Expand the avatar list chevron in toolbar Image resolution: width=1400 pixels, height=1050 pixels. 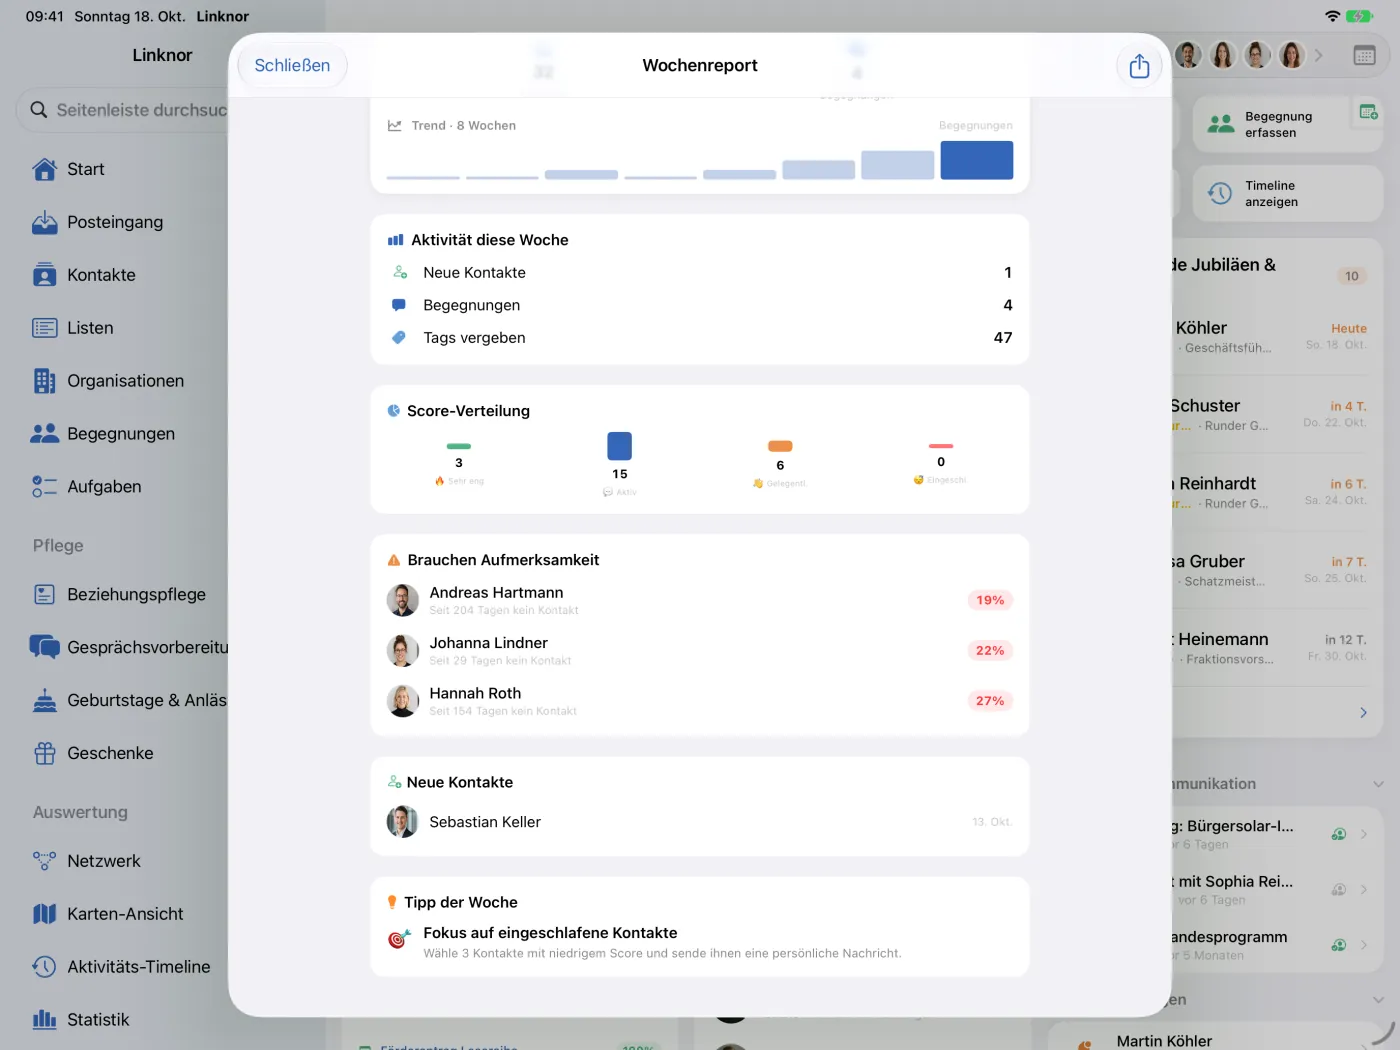[x=1319, y=56]
